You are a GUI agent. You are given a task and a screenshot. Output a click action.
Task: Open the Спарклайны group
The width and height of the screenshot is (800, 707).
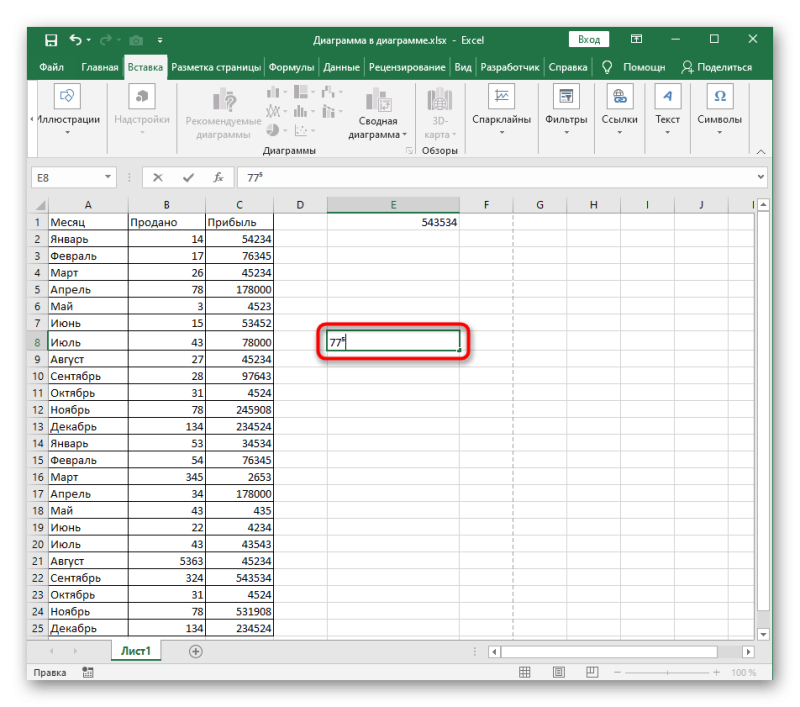(x=502, y=110)
